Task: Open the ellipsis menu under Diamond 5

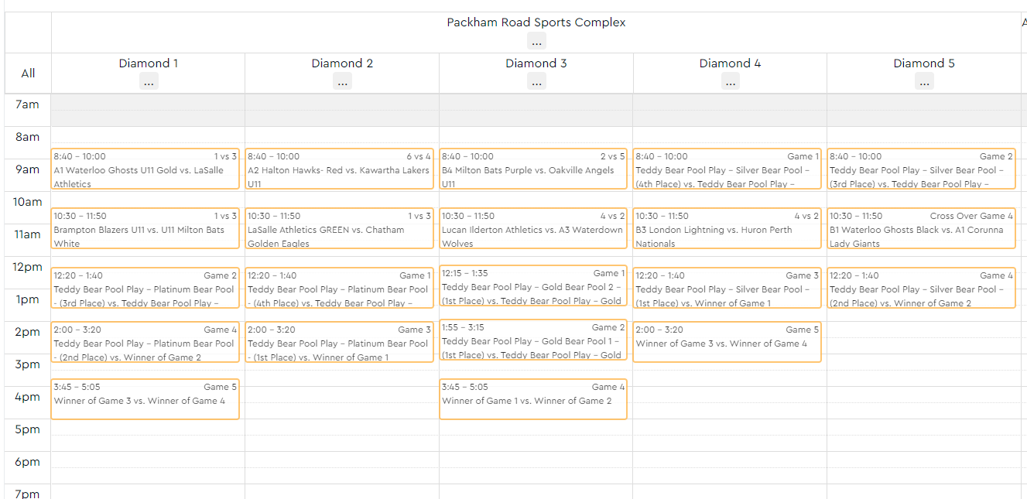Action: pyautogui.click(x=924, y=82)
